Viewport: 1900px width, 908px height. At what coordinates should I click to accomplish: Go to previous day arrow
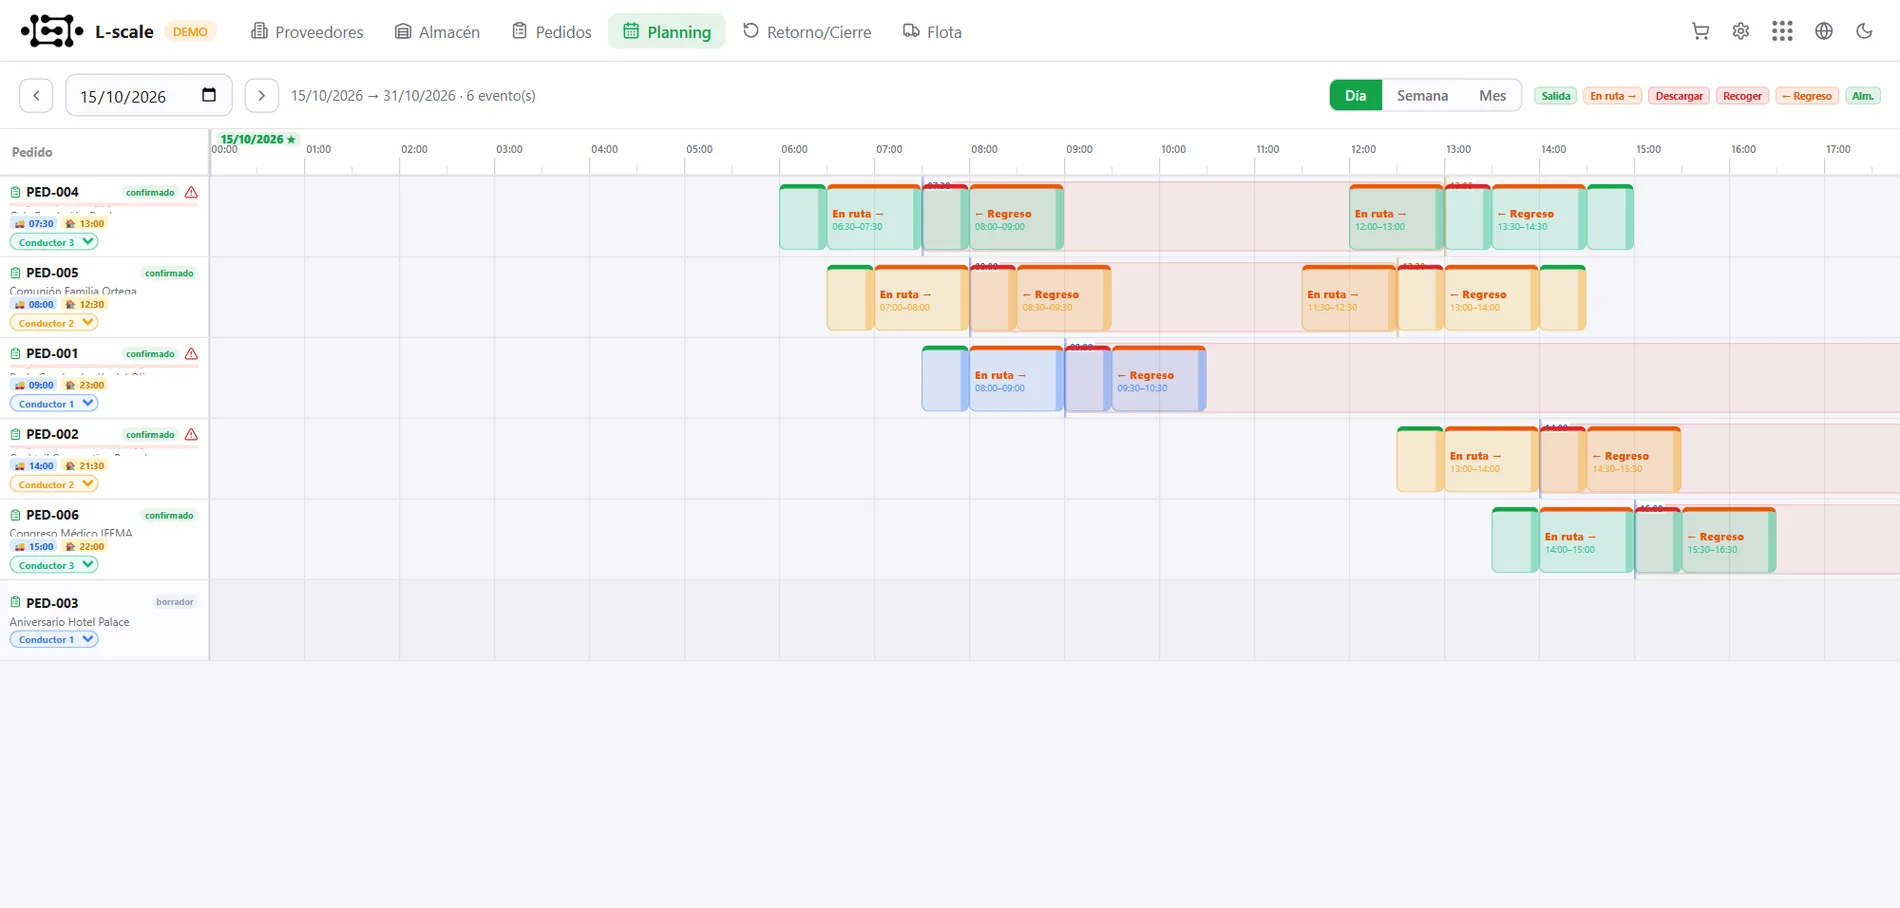click(36, 96)
